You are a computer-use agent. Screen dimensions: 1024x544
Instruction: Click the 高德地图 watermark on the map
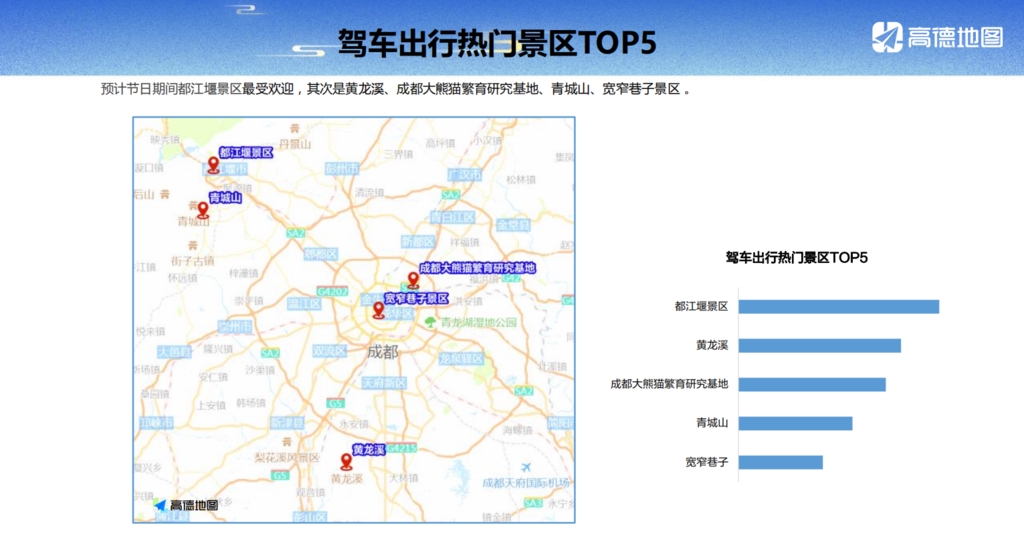tap(186, 506)
